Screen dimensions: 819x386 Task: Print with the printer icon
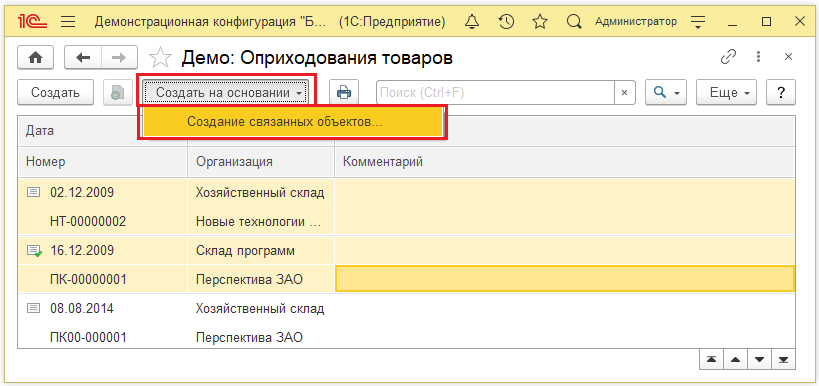(344, 93)
